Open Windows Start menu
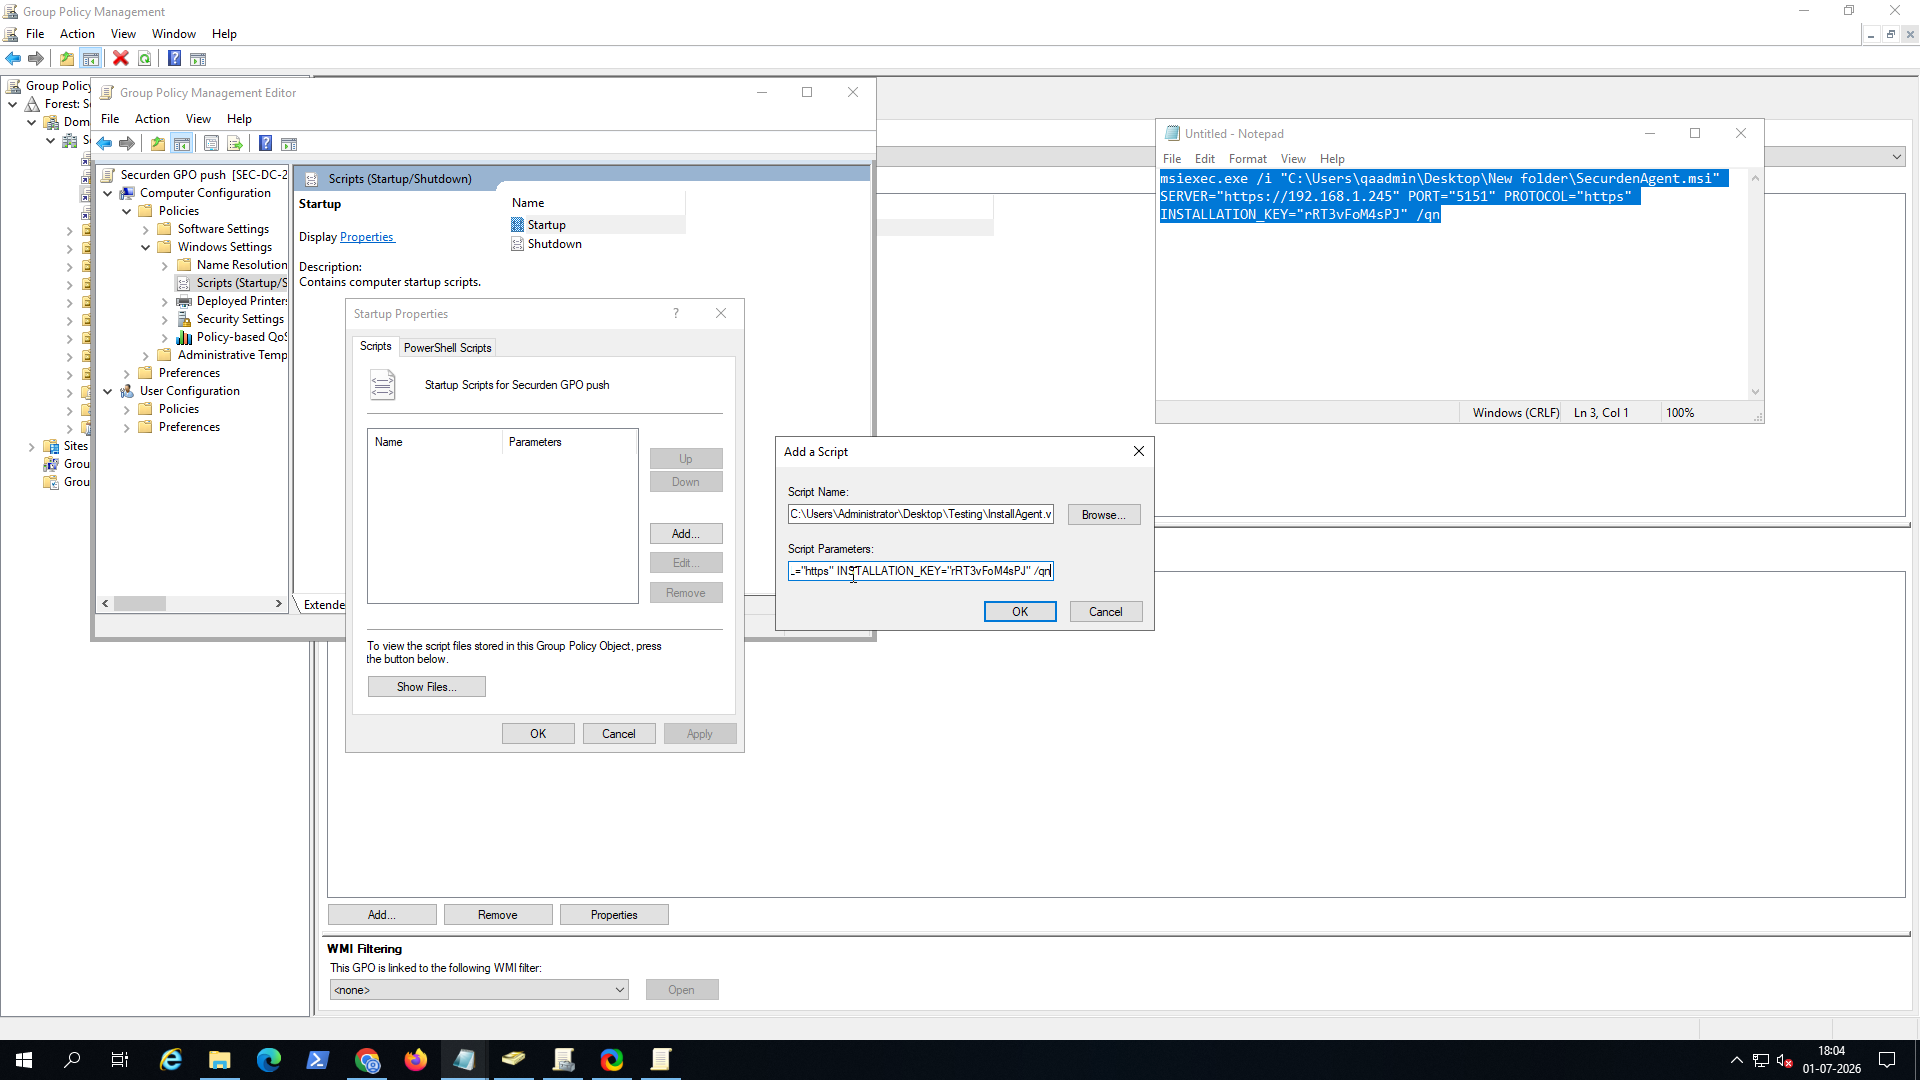 (24, 1060)
